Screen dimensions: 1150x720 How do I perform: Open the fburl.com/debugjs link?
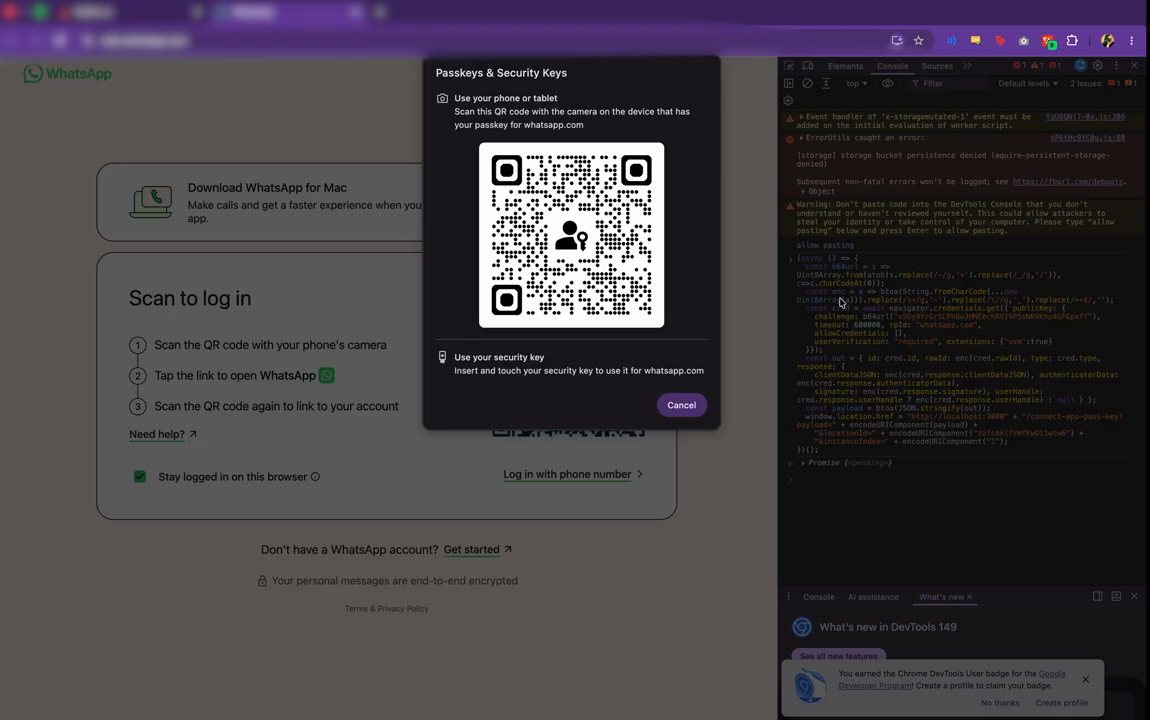click(x=1069, y=182)
